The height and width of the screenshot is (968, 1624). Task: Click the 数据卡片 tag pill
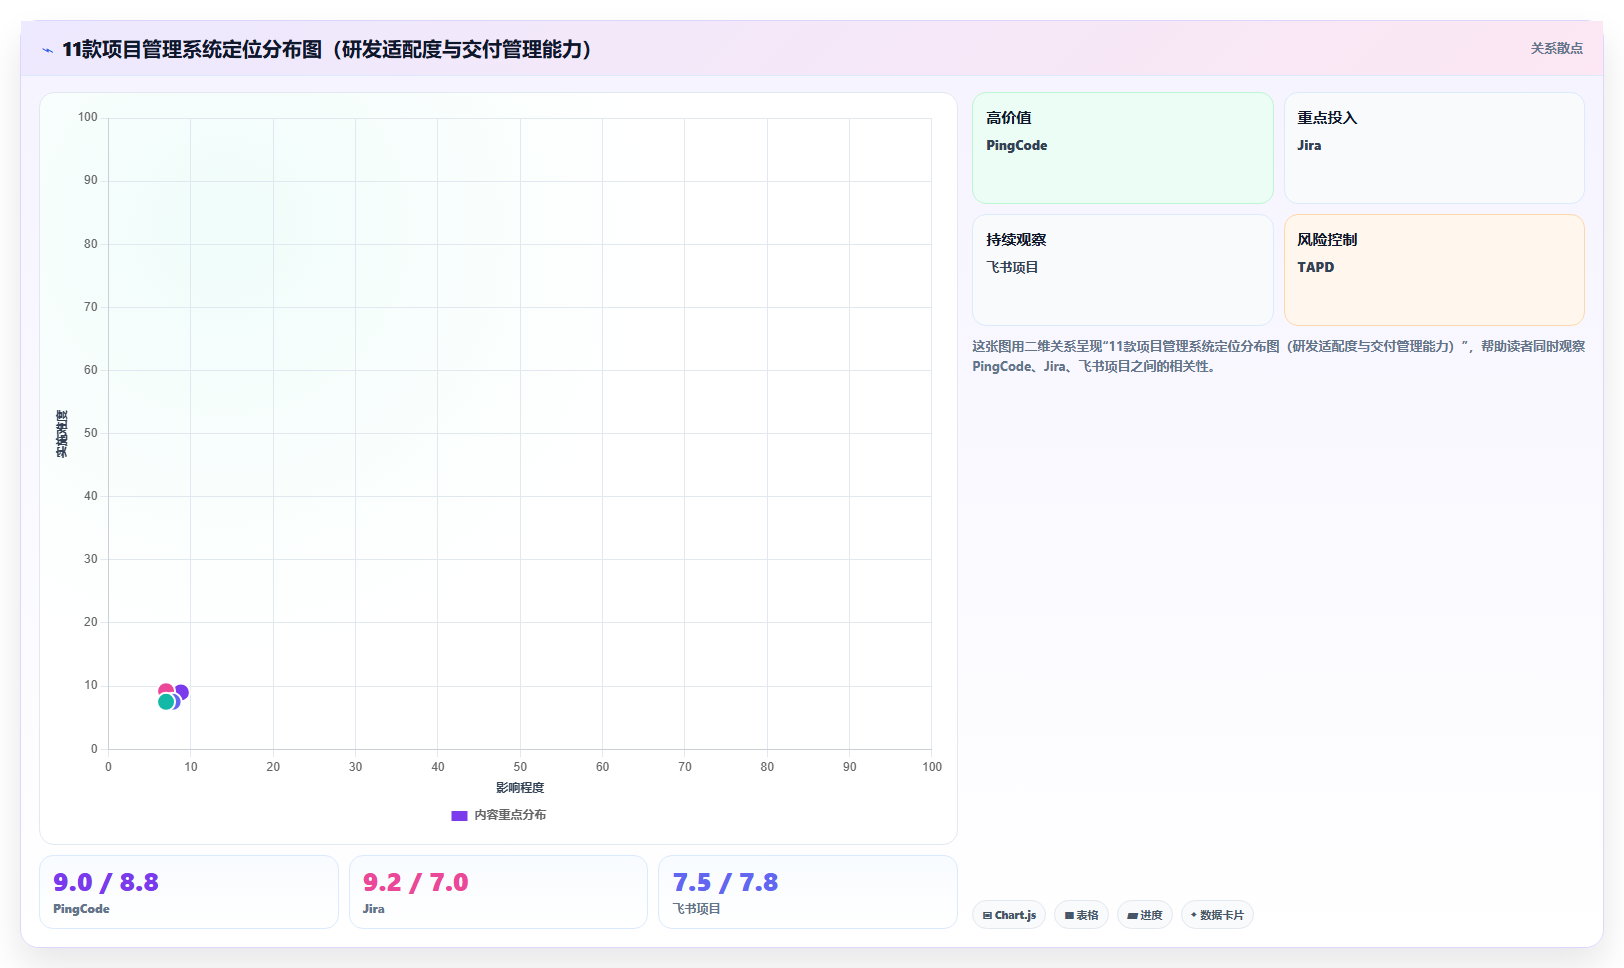[1217, 915]
